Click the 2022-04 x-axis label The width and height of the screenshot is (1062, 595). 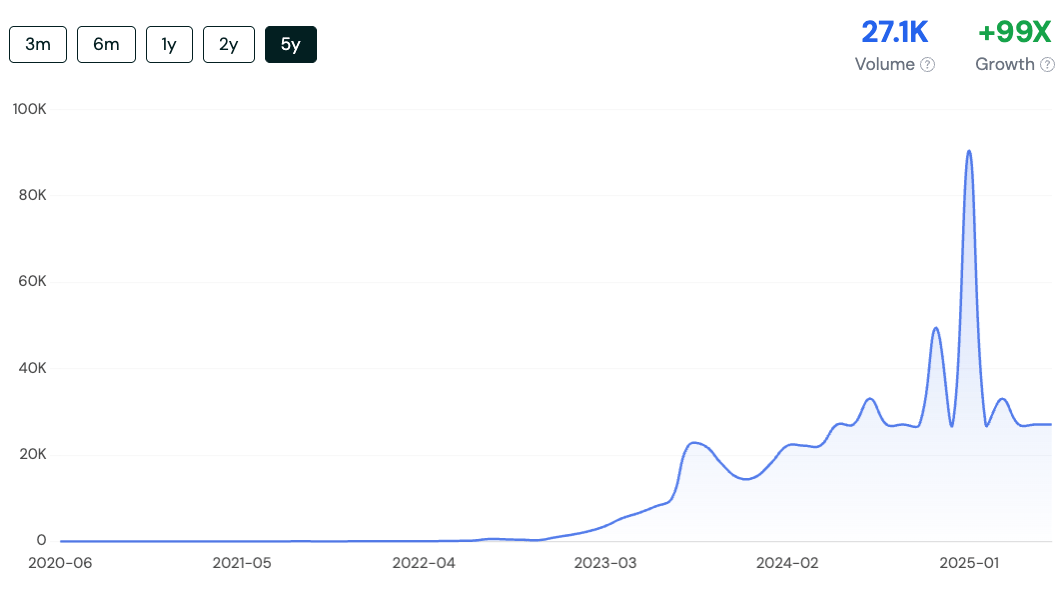(424, 563)
